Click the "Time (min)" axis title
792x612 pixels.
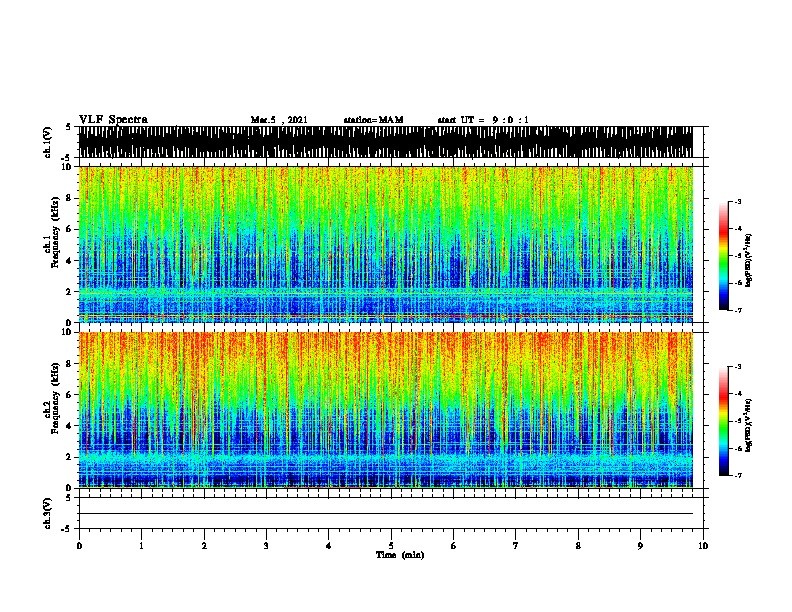pos(400,555)
